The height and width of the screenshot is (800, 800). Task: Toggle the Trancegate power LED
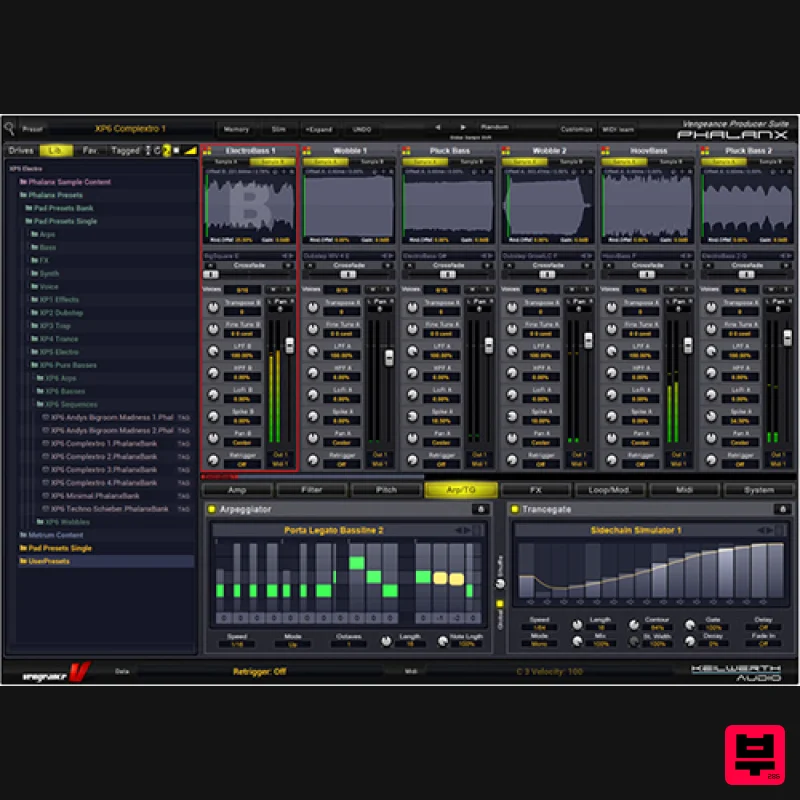(515, 509)
